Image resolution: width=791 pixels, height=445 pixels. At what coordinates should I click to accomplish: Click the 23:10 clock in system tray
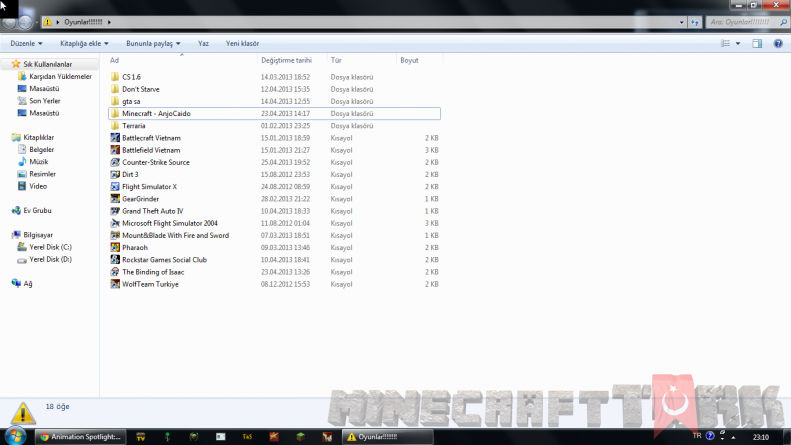(761, 437)
